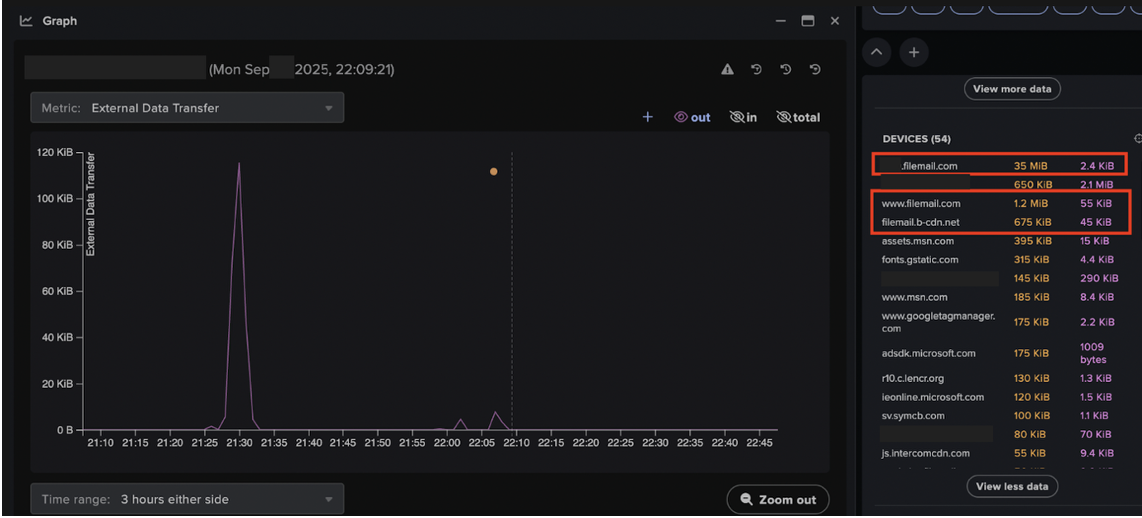Click the 35 MiB value

tap(1031, 166)
